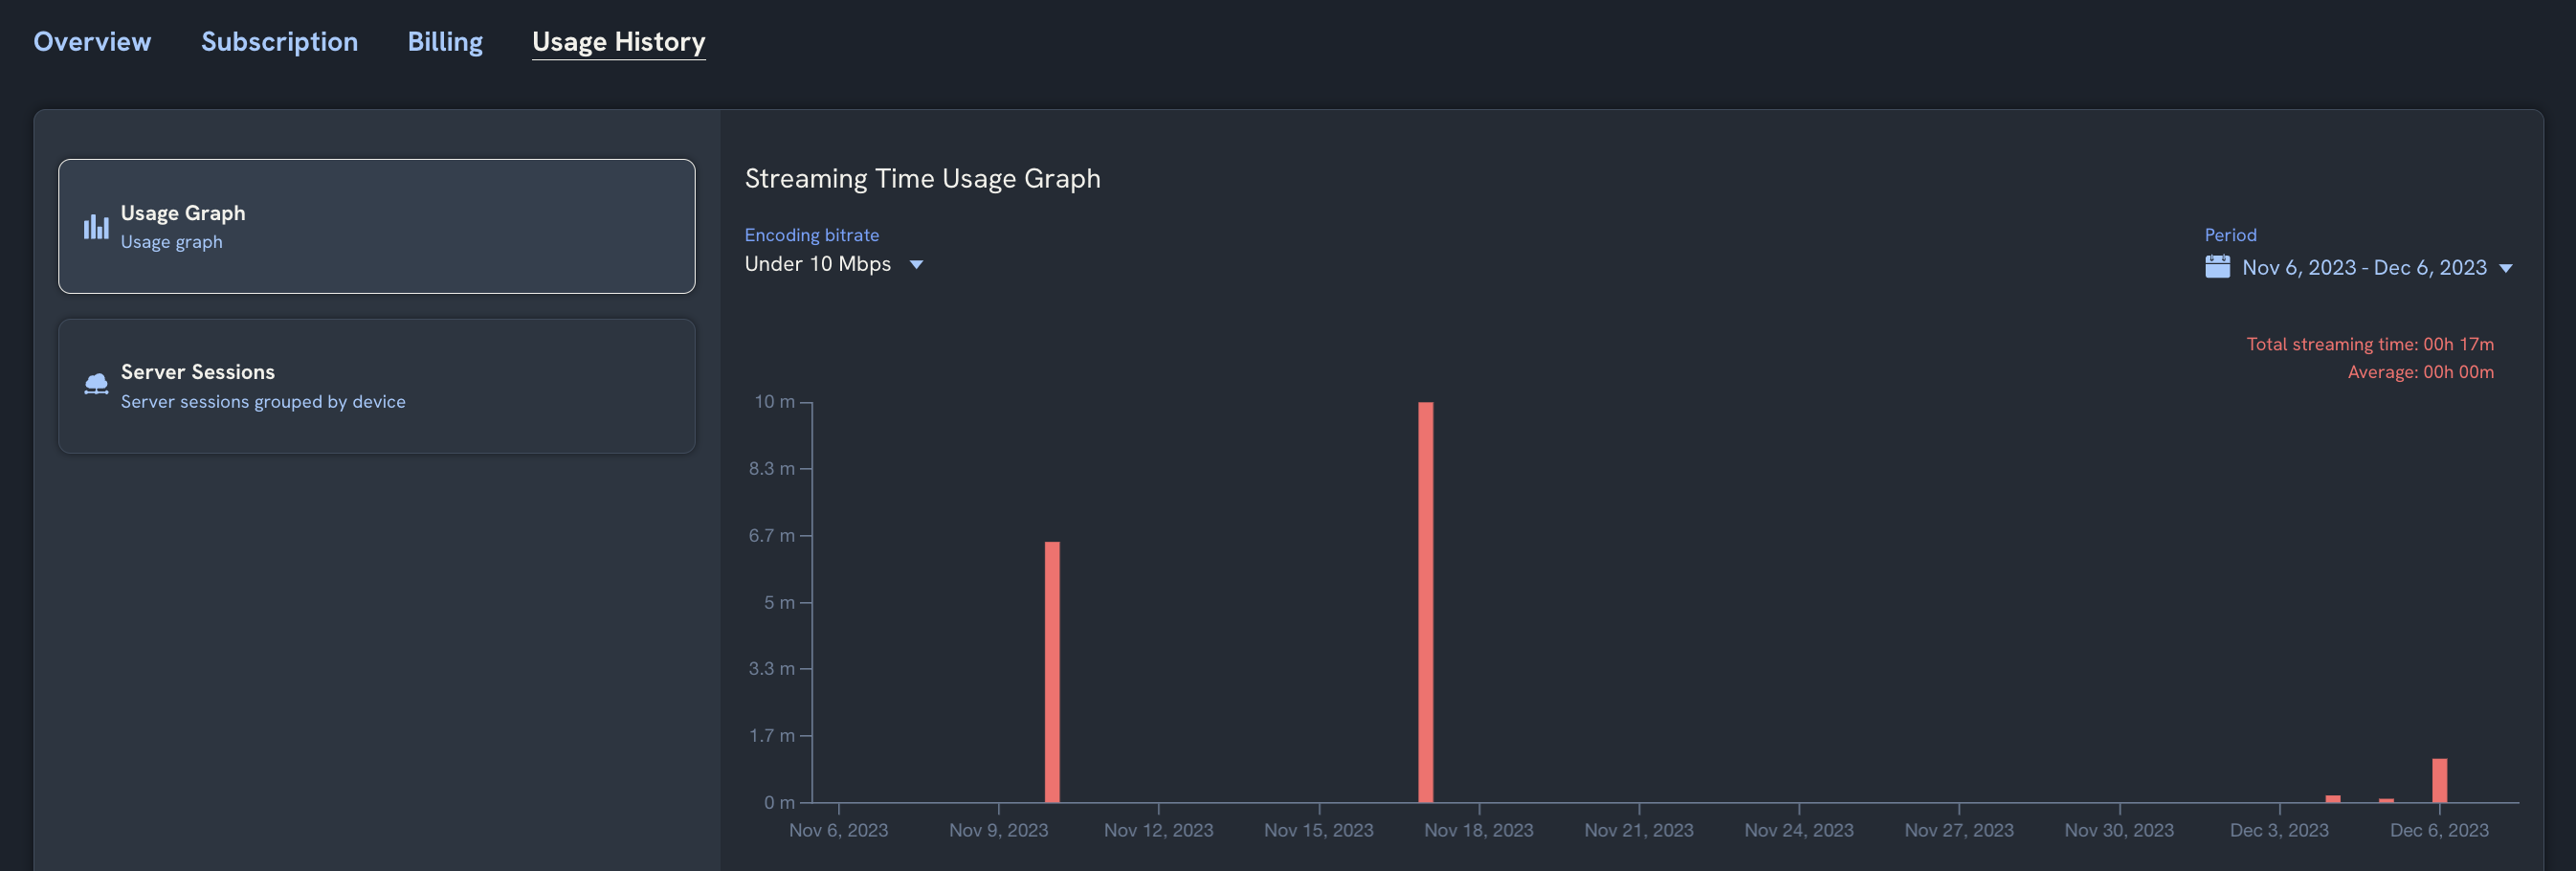Click the Nov 9 usage bar
The image size is (2576, 871).
point(1052,670)
